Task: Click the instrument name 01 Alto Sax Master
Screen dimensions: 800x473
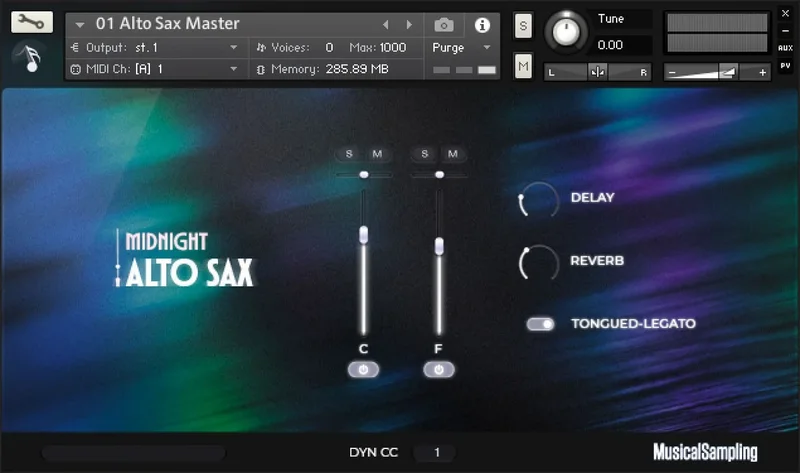Action: coord(167,23)
